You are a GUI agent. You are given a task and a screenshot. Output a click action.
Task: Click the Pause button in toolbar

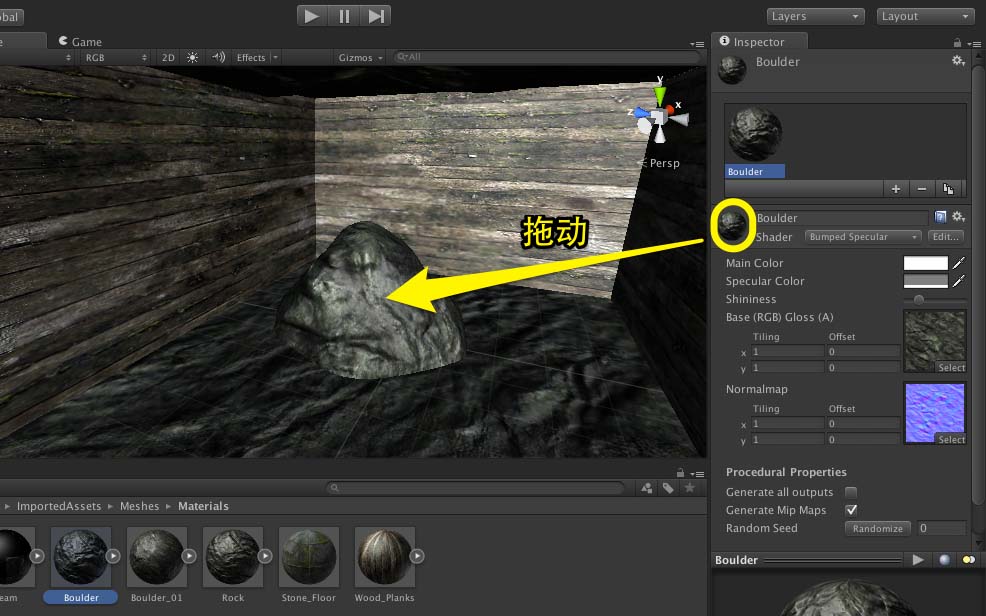click(344, 16)
